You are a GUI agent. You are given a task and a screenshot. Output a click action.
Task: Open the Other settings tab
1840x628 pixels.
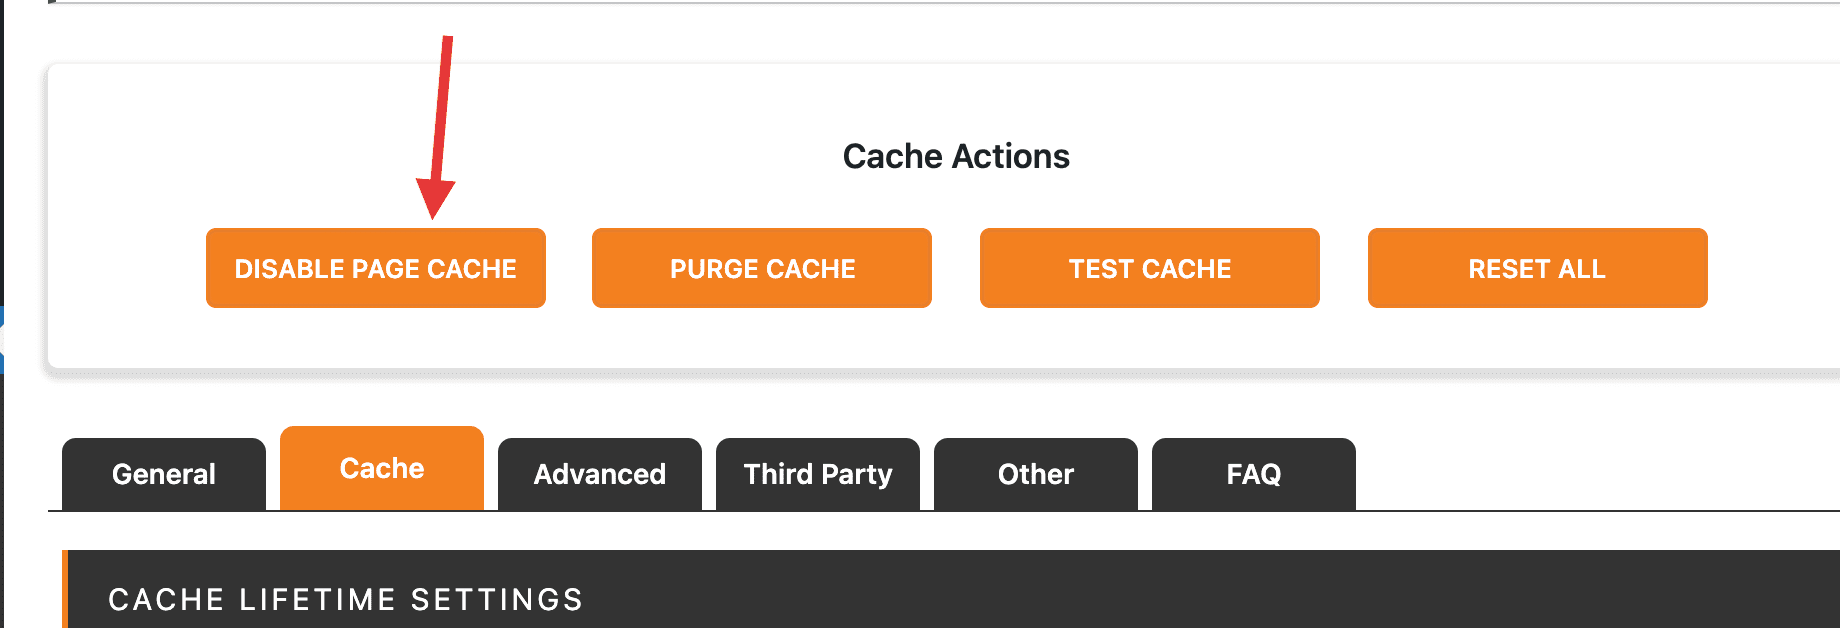coord(1036,474)
